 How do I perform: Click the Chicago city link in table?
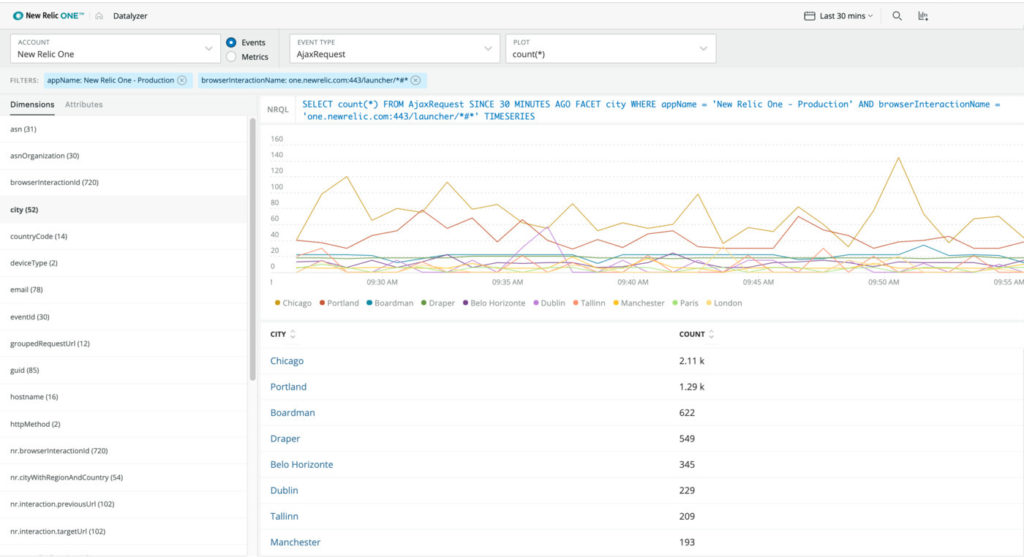point(287,360)
